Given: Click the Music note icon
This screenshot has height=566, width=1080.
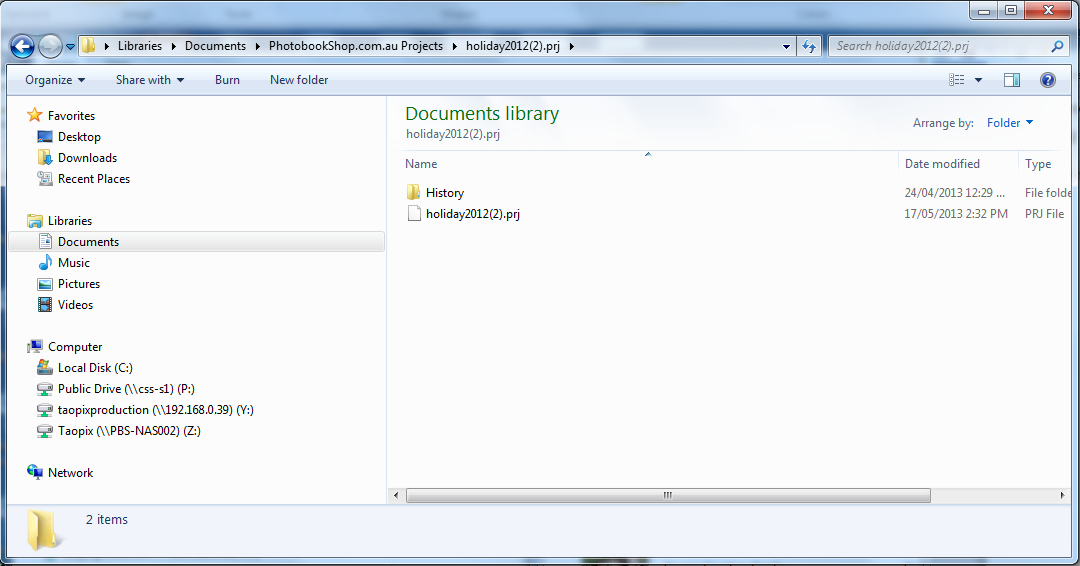Looking at the screenshot, I should 45,262.
